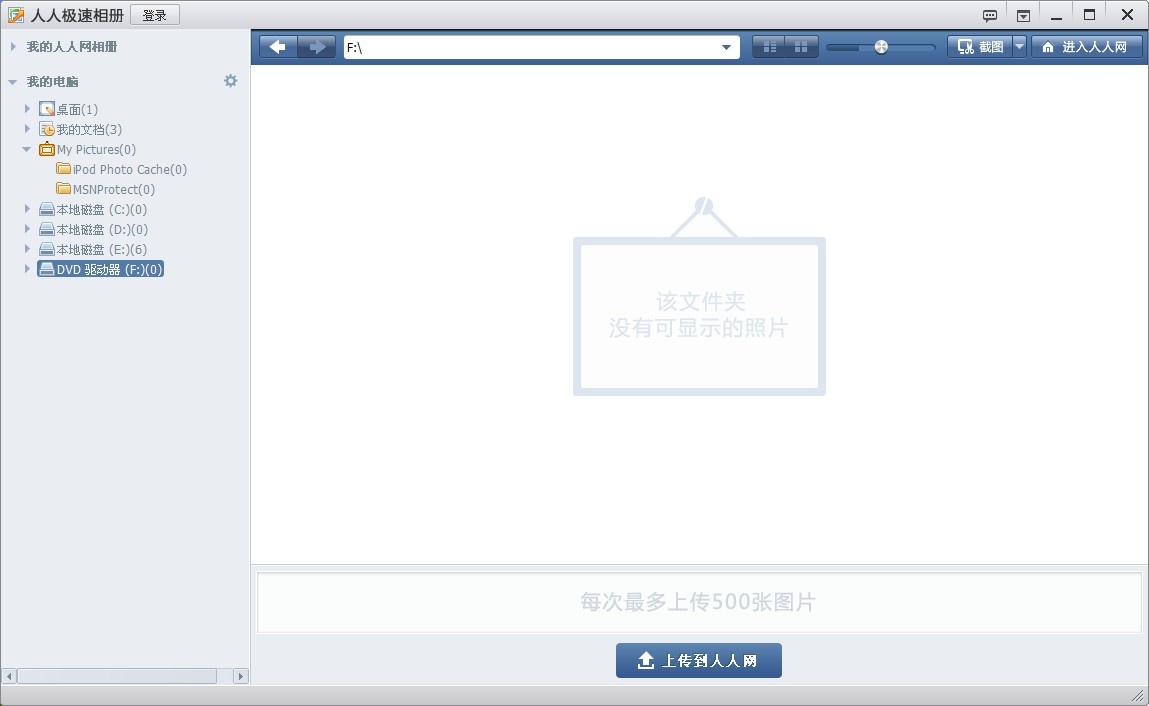Open the title bar menu dropdown icon
Screen dimensions: 1149x706
[1024, 15]
